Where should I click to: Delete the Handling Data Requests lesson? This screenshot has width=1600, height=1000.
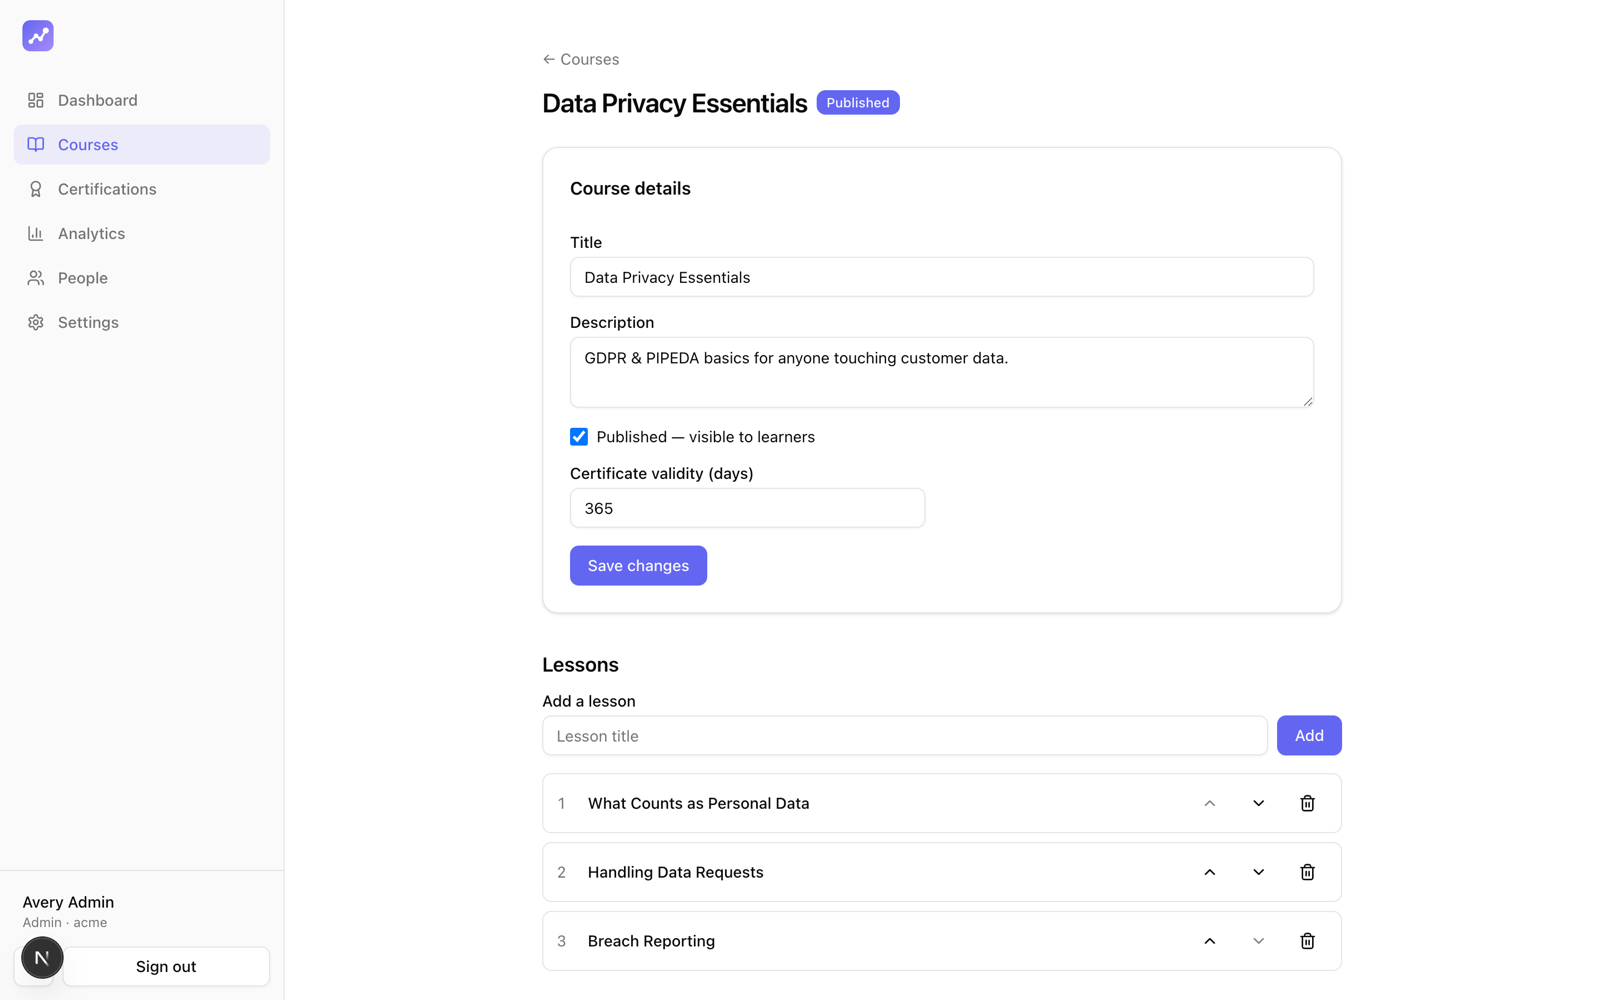pyautogui.click(x=1307, y=872)
